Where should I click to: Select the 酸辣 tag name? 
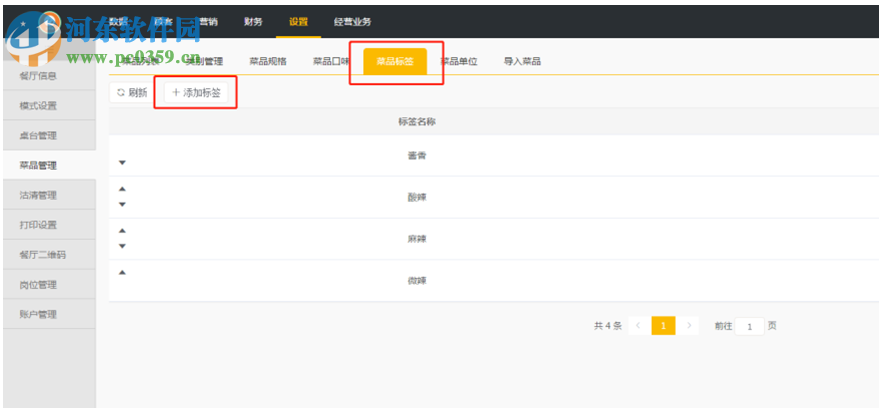417,197
